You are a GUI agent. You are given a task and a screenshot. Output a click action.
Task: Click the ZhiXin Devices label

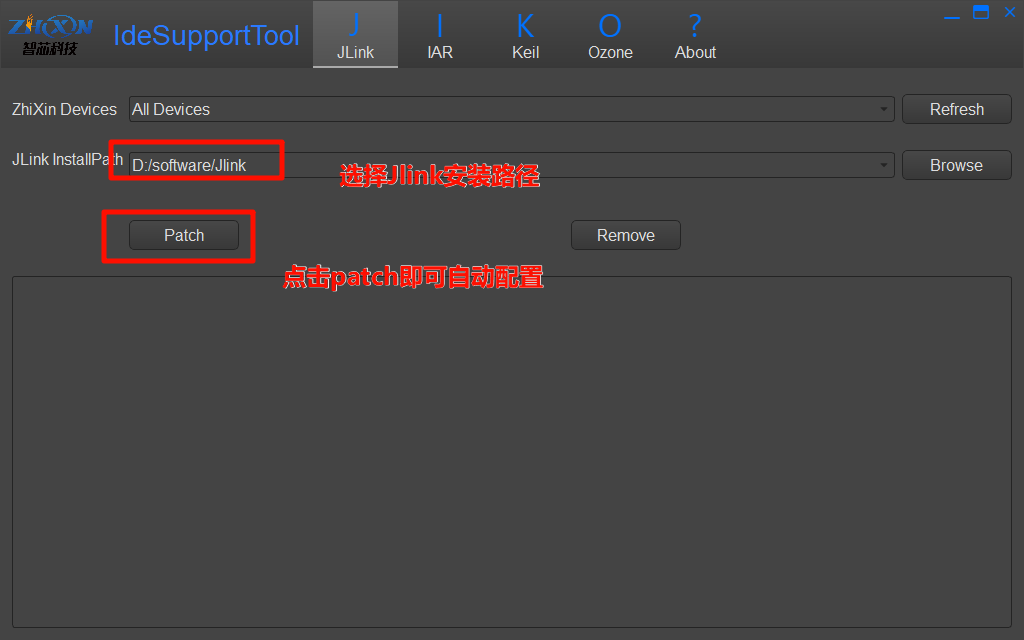(64, 109)
